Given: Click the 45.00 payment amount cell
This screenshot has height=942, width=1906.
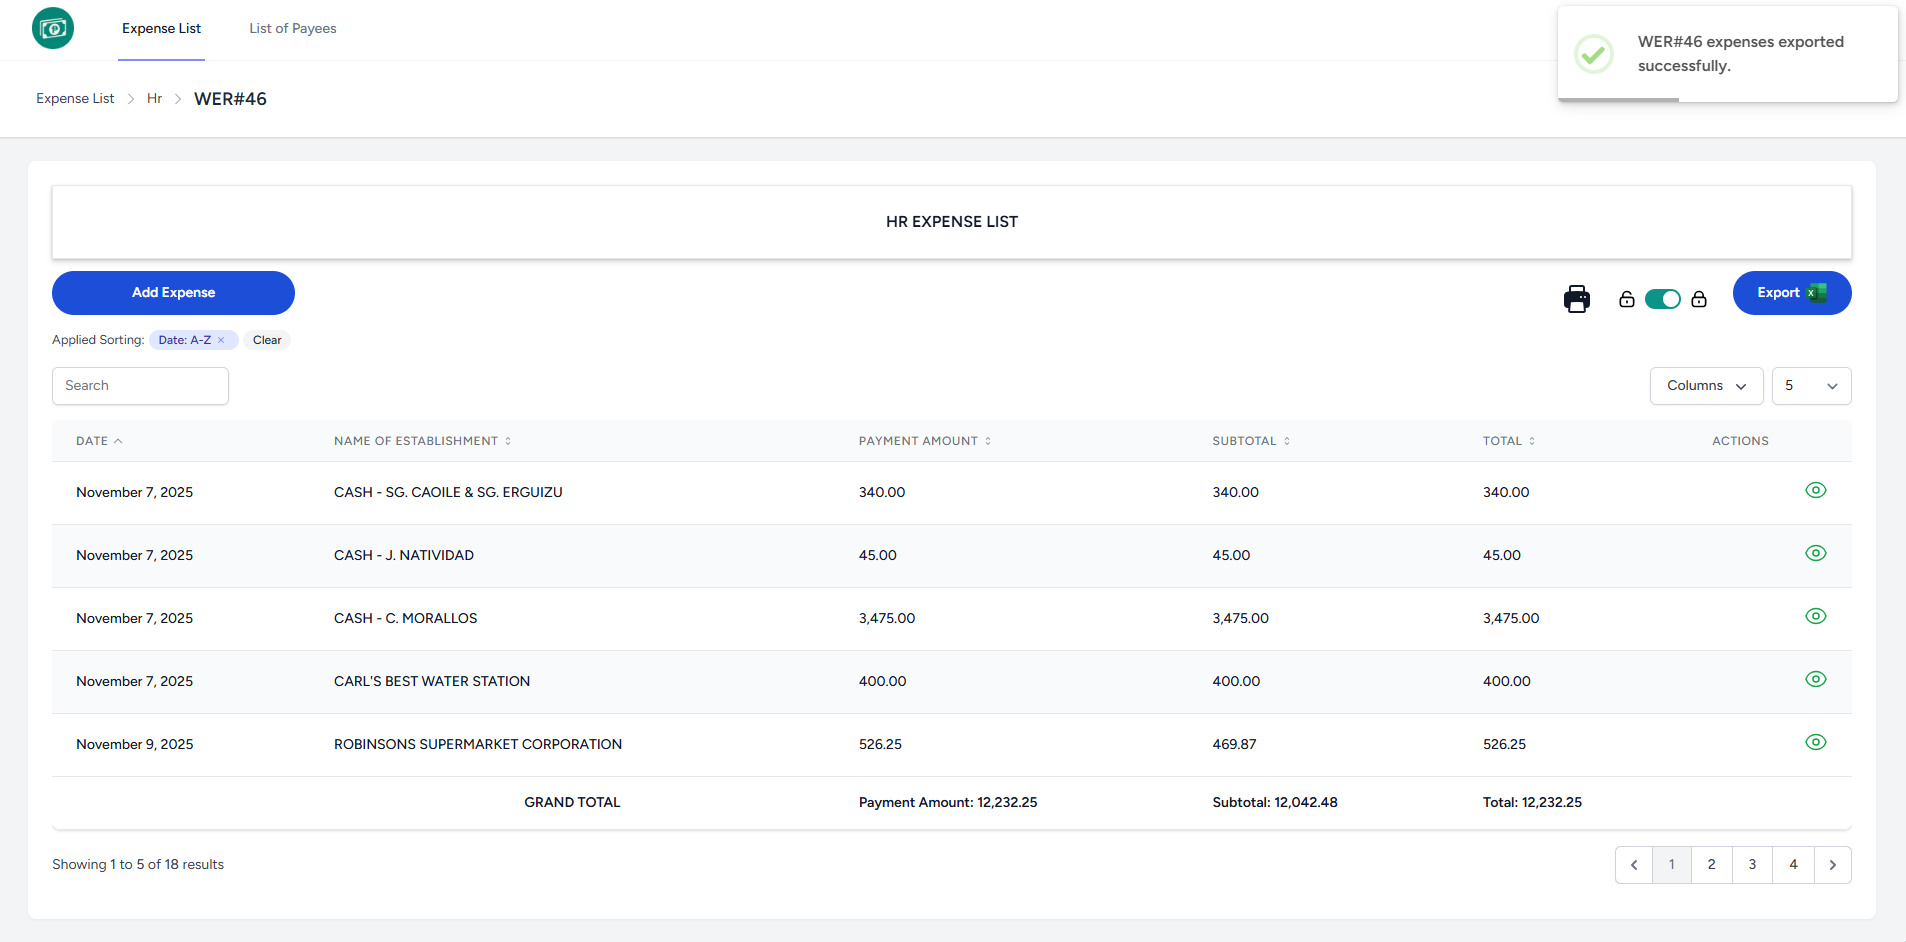Looking at the screenshot, I should 878,556.
